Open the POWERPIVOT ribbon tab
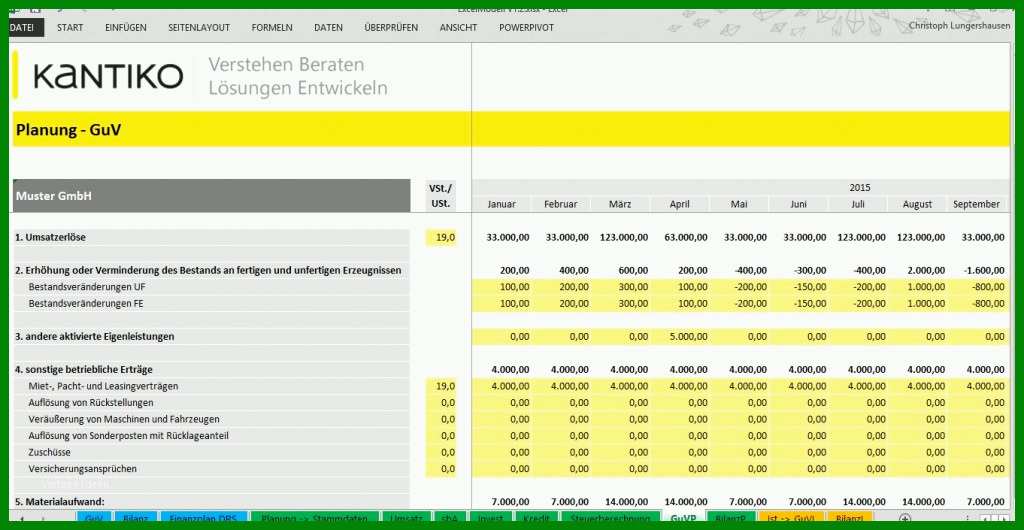 (526, 27)
